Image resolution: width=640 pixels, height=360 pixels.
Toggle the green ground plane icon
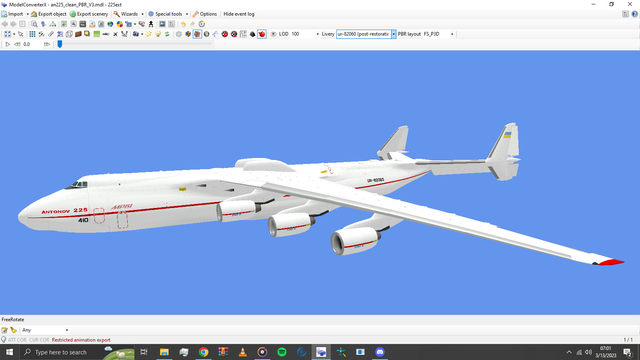97,34
